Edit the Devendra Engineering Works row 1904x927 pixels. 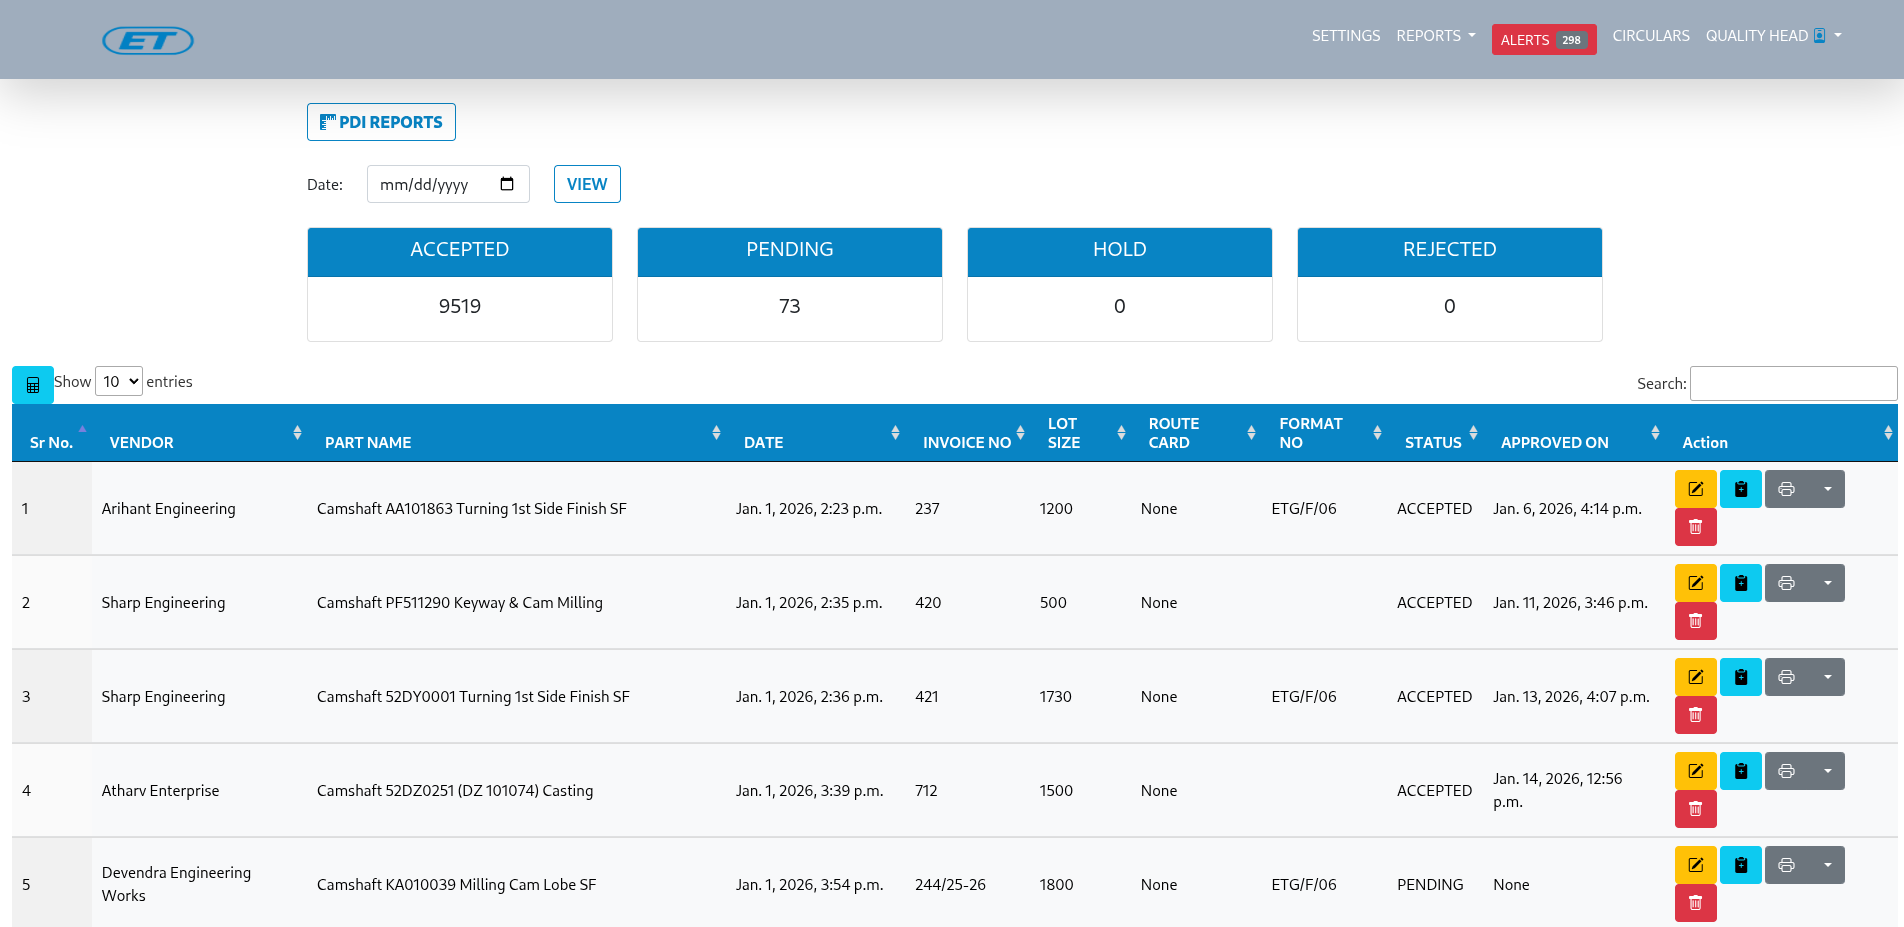(1695, 865)
